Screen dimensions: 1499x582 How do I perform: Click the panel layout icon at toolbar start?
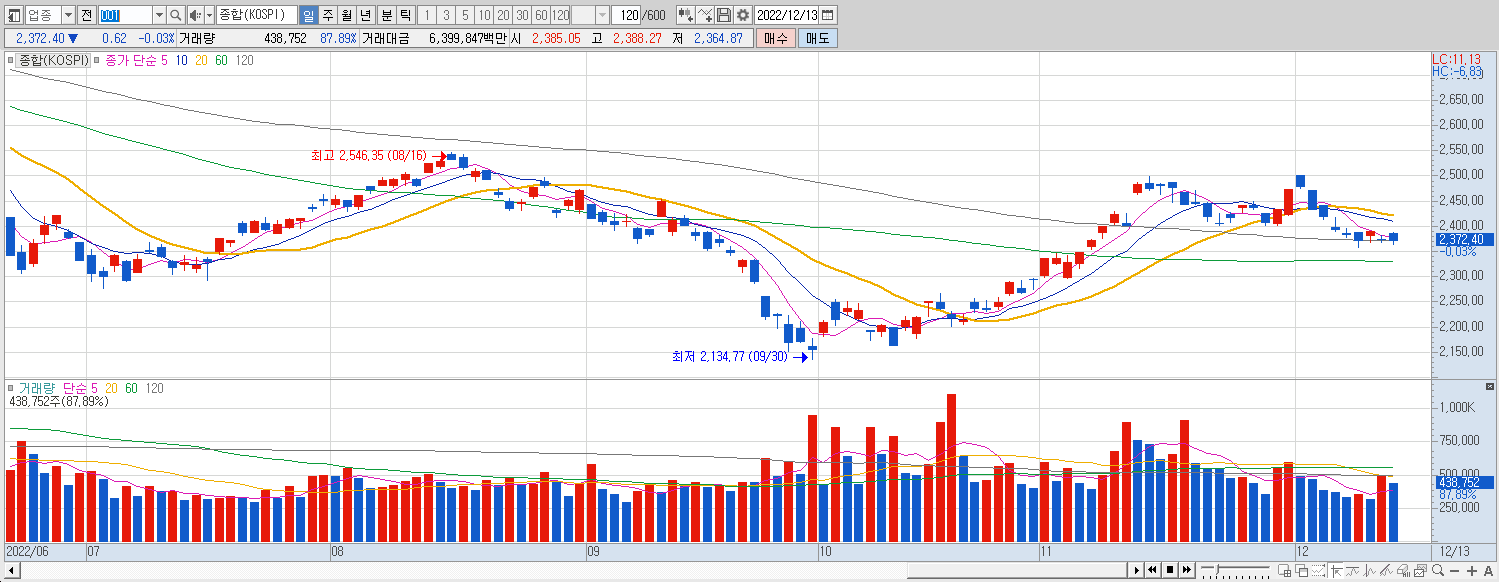13,15
